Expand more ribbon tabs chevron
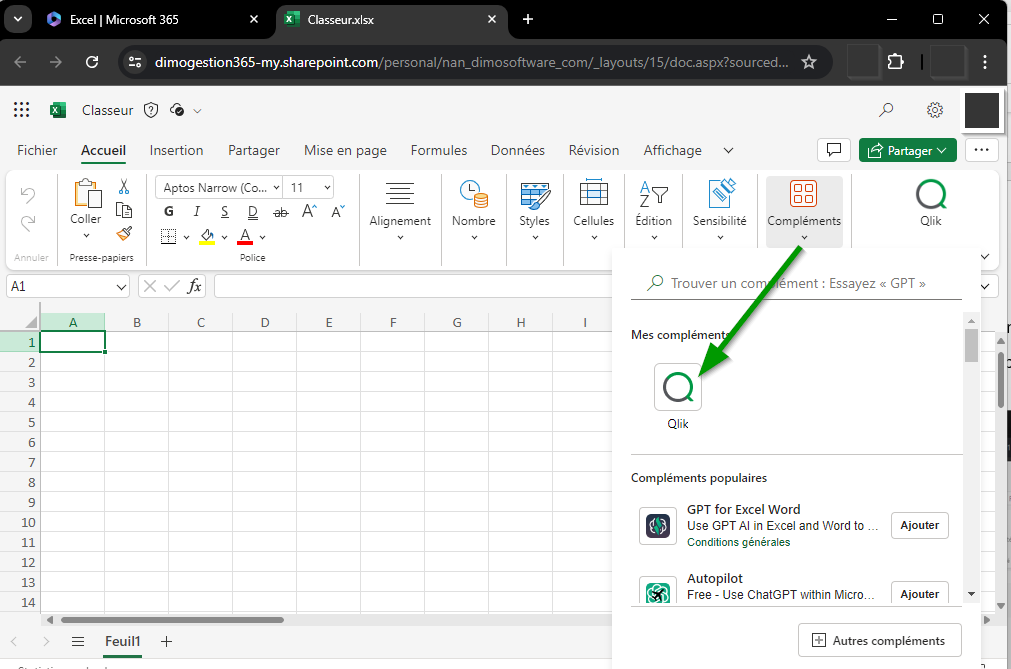 click(729, 150)
